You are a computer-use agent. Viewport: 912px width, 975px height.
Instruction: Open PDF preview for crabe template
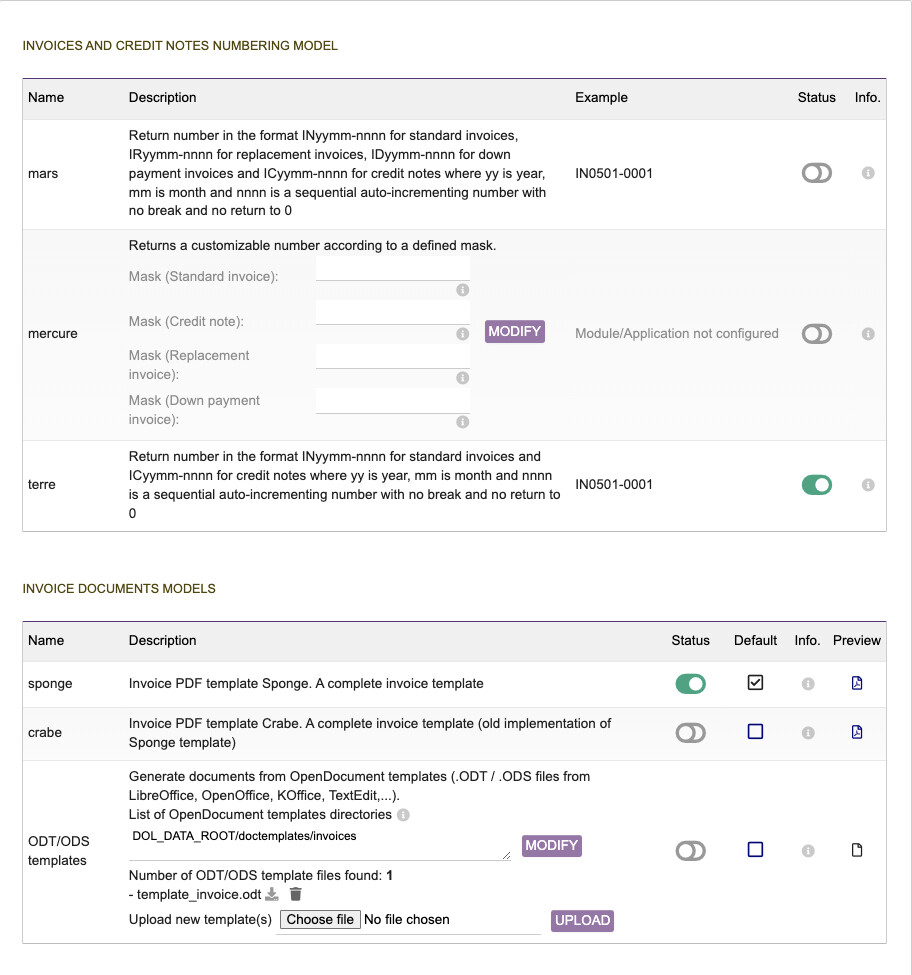856,732
